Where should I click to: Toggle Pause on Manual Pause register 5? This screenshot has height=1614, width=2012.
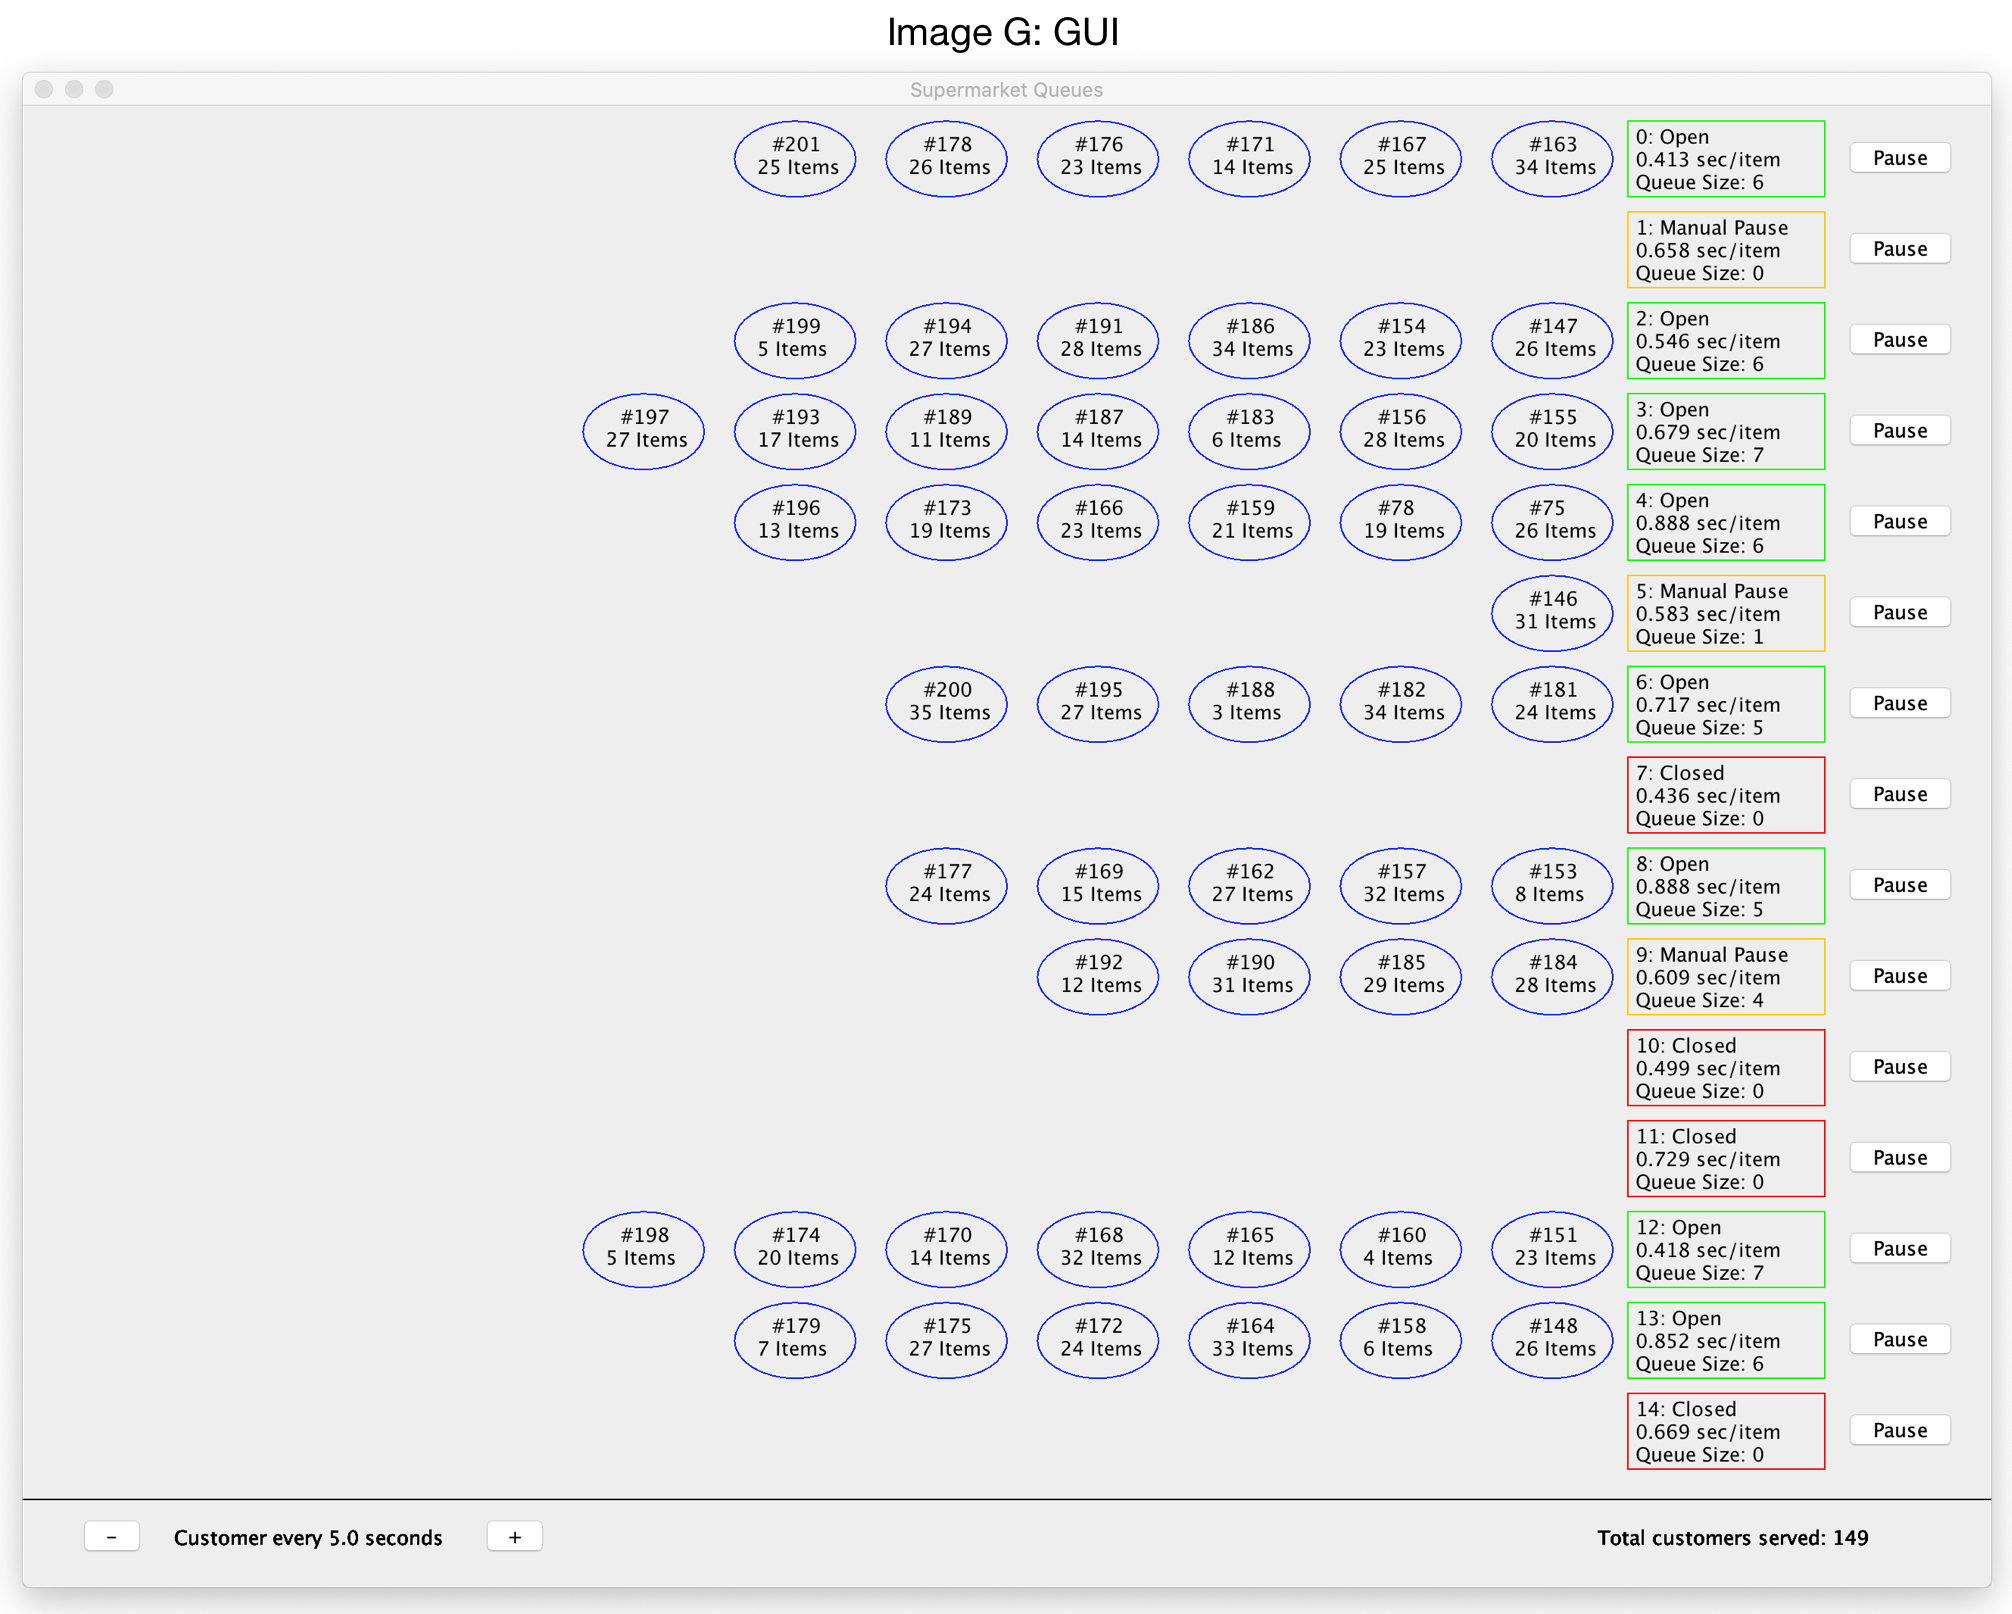click(1899, 612)
